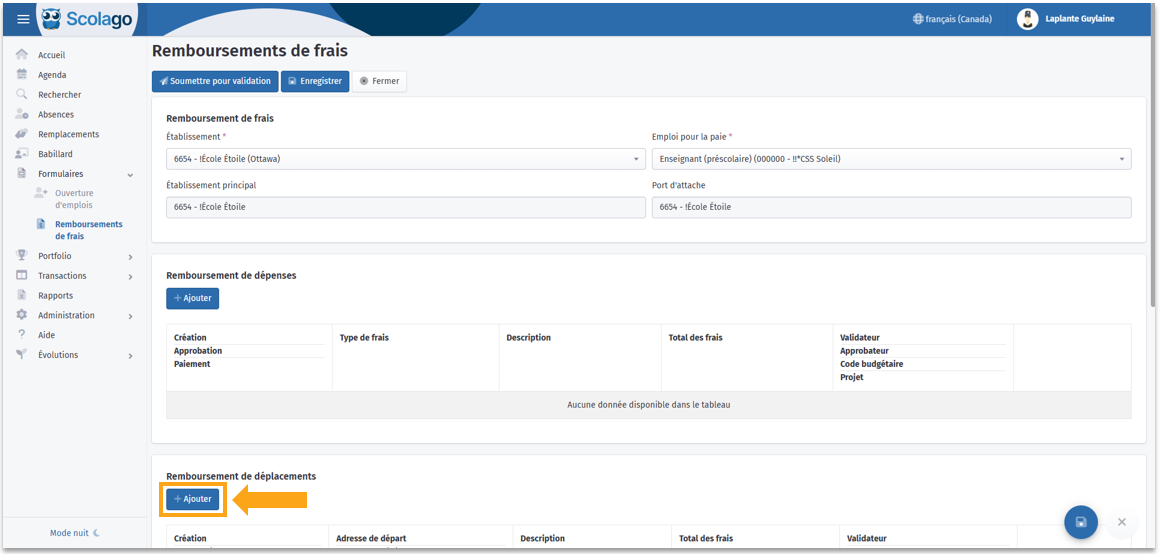The width and height of the screenshot is (1160, 554).
Task: Open Rapports menu item
Action: [55, 295]
